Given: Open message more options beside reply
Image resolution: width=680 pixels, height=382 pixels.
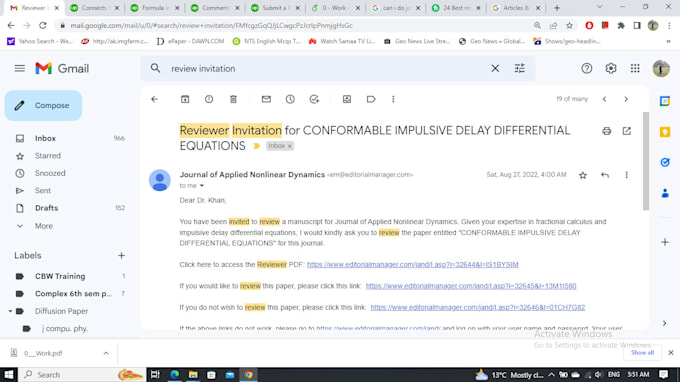Looking at the screenshot, I should [626, 175].
